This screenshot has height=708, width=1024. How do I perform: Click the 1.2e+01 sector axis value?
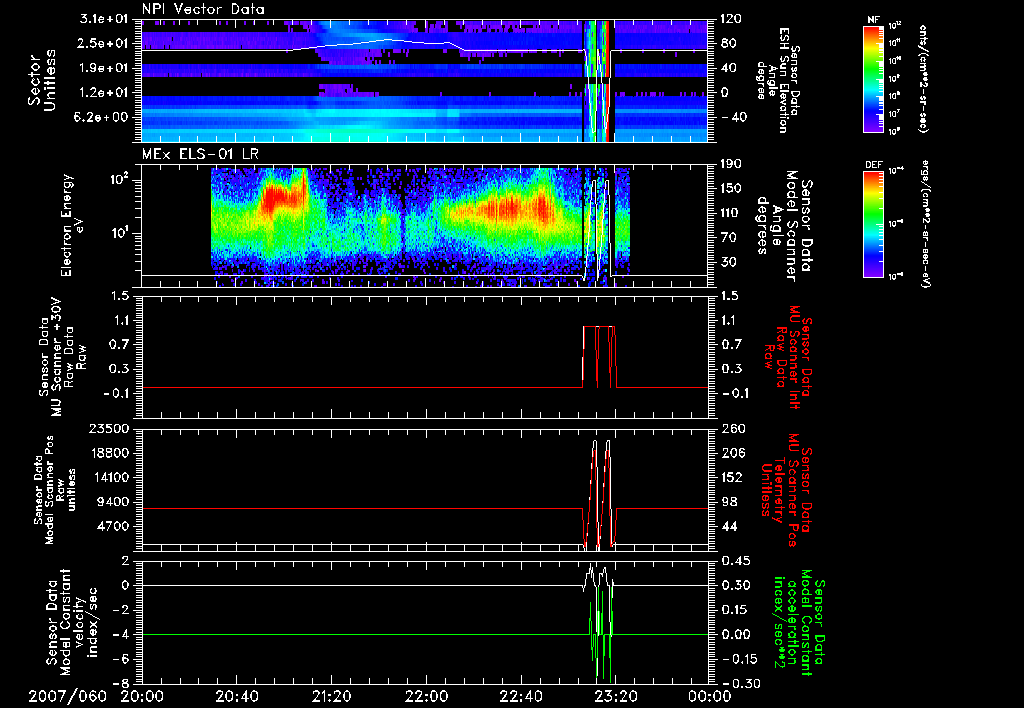click(103, 92)
